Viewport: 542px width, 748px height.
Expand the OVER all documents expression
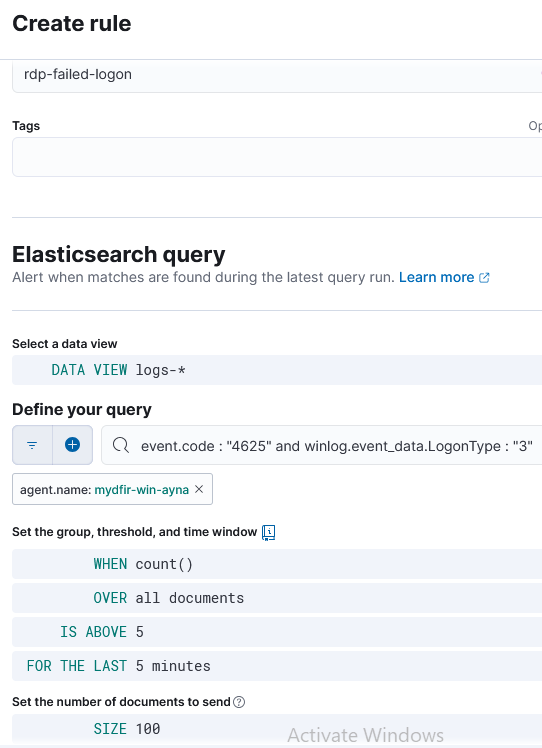pos(277,598)
